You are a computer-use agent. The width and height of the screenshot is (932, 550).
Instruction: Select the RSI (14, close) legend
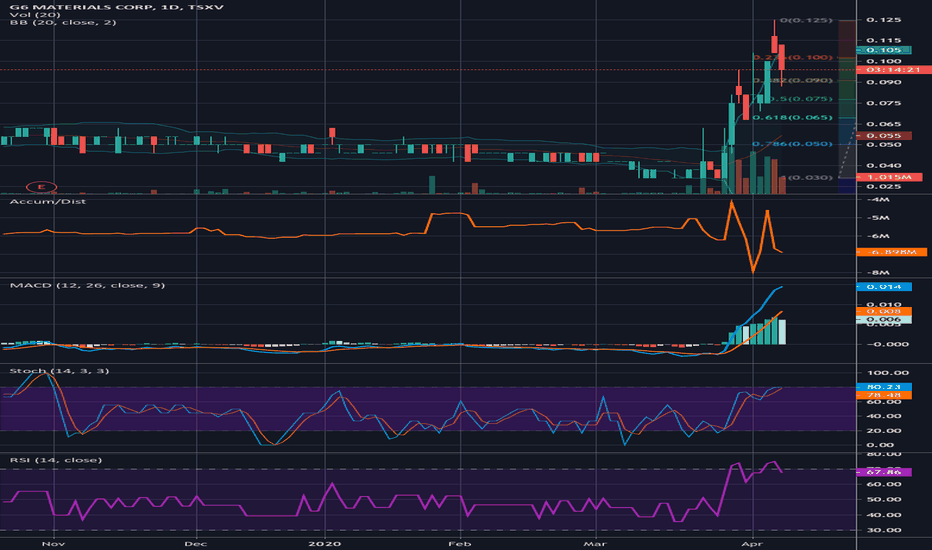56,460
